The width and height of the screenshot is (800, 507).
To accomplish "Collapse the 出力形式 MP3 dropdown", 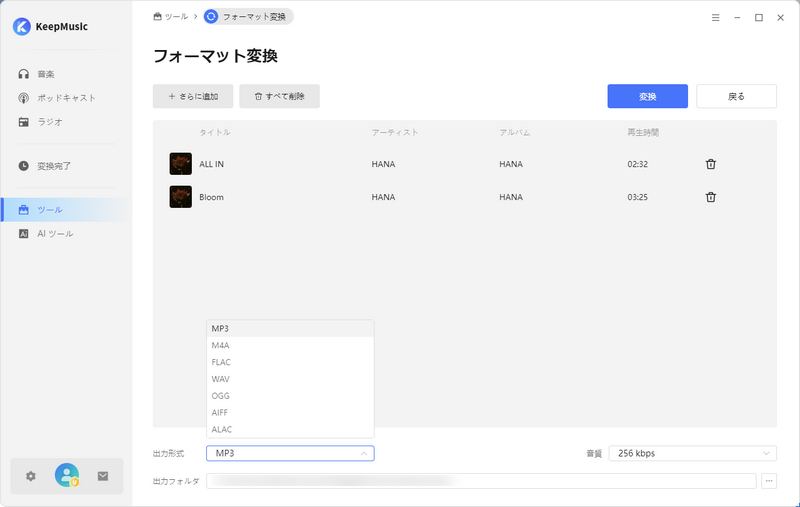I will coord(290,453).
